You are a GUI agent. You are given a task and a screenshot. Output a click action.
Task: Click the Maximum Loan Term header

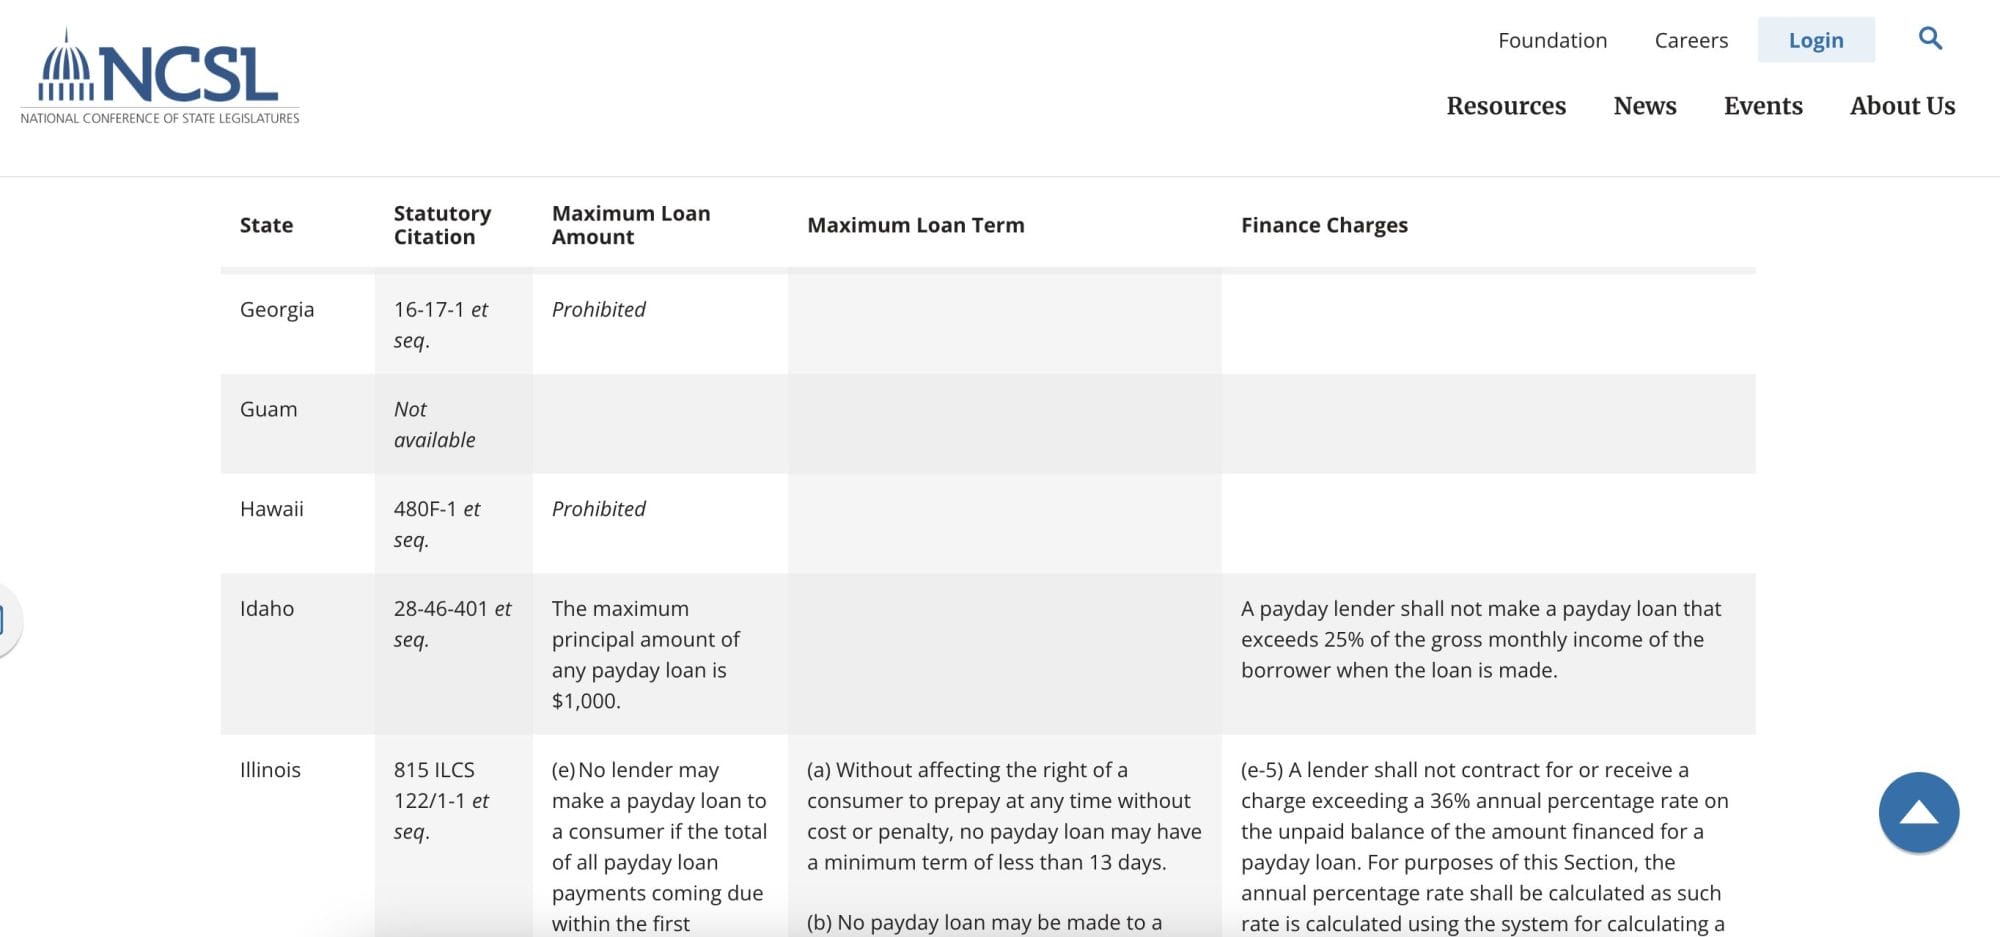pyautogui.click(x=915, y=225)
